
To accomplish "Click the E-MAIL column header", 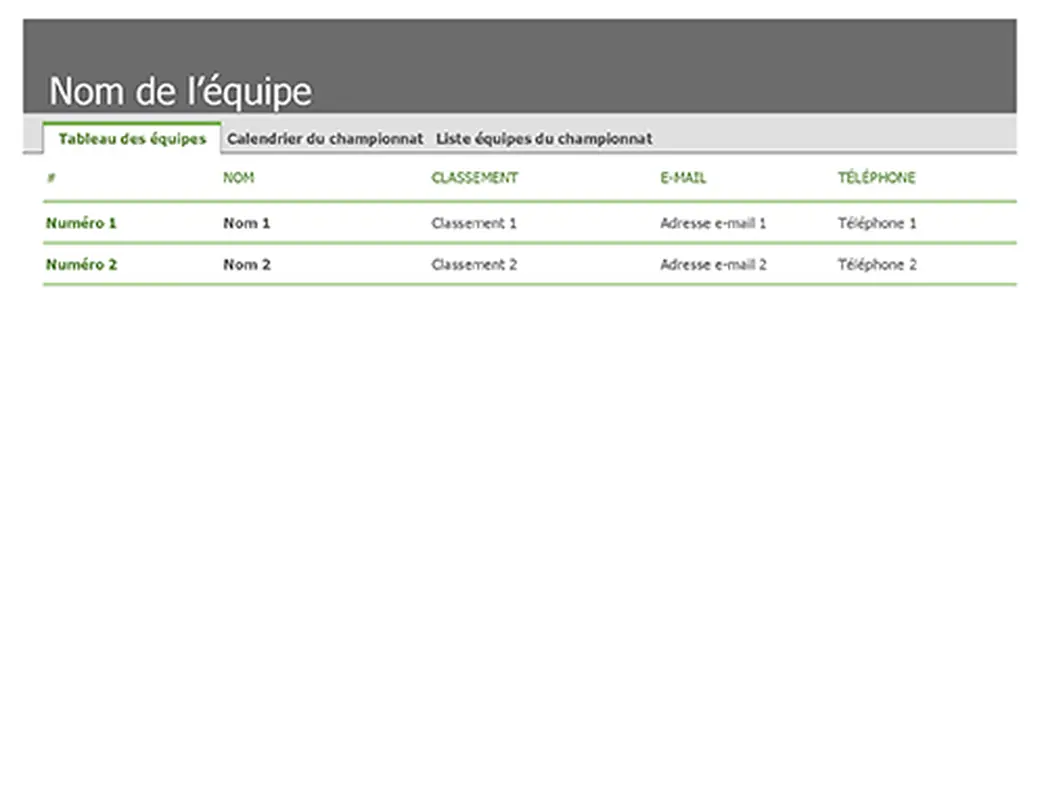I will click(x=681, y=178).
